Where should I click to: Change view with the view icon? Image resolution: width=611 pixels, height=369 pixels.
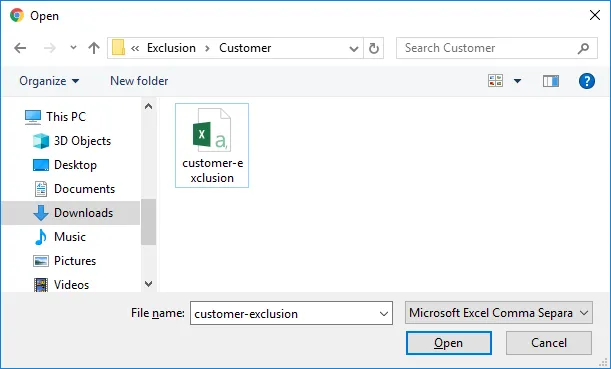(495, 81)
